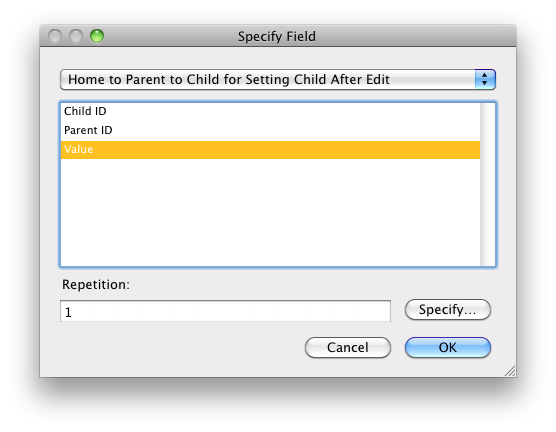
Task: Click the empty area of the field list
Action: tap(270, 212)
